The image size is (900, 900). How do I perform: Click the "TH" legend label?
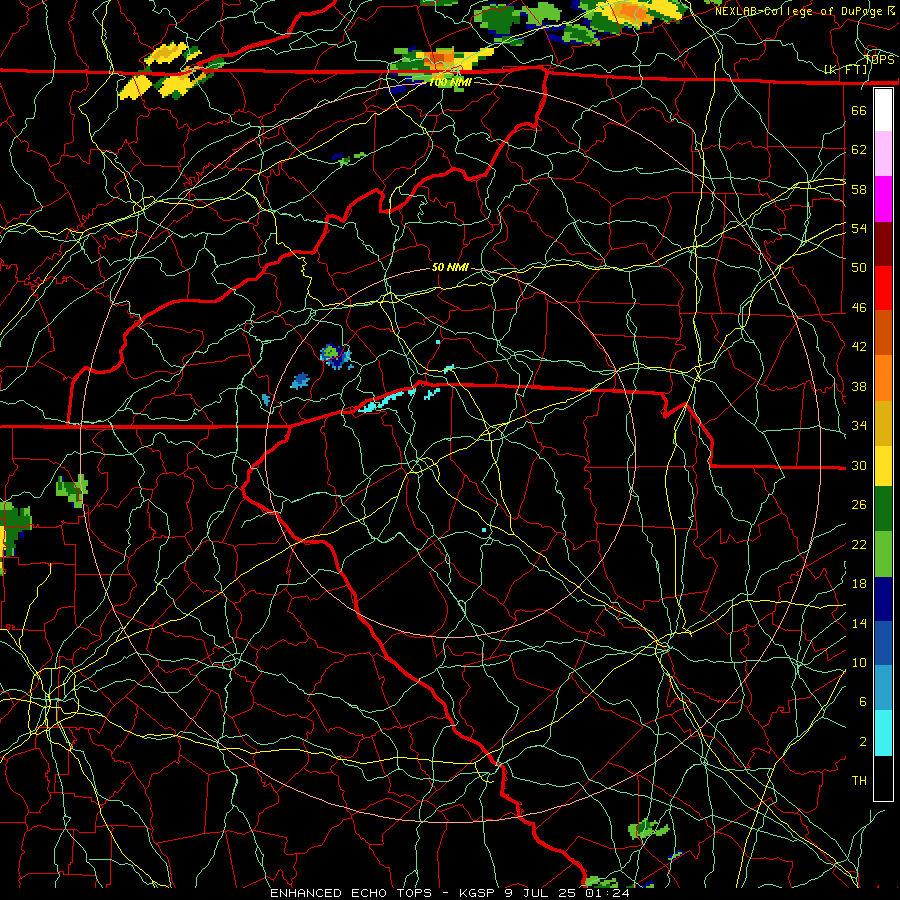(859, 781)
